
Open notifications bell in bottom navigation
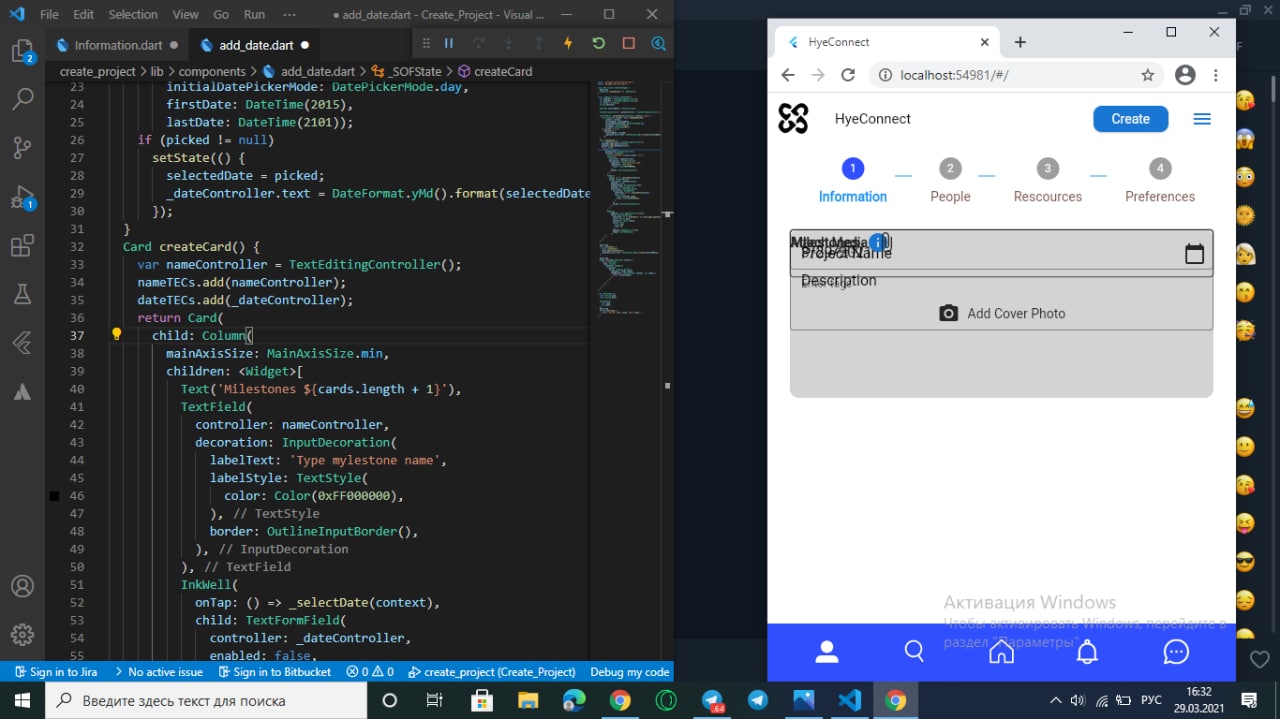point(1087,652)
